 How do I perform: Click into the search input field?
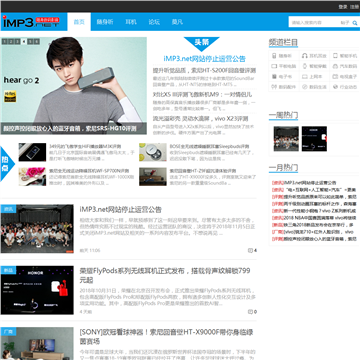click(313, 23)
